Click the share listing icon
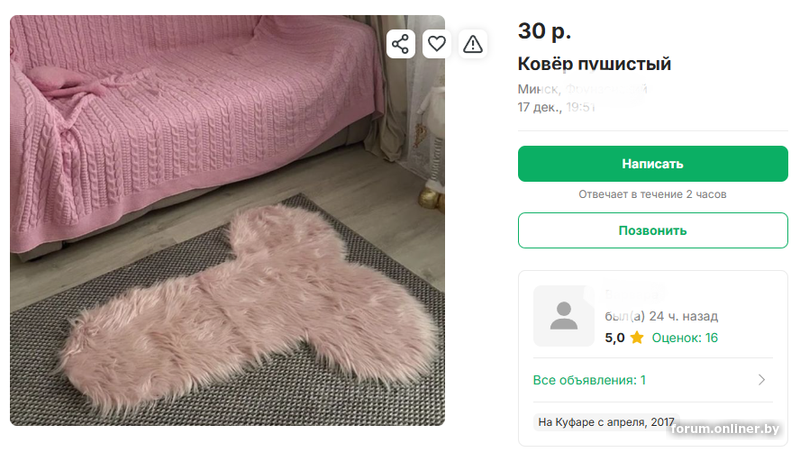Image resolution: width=800 pixels, height=450 pixels. [401, 43]
